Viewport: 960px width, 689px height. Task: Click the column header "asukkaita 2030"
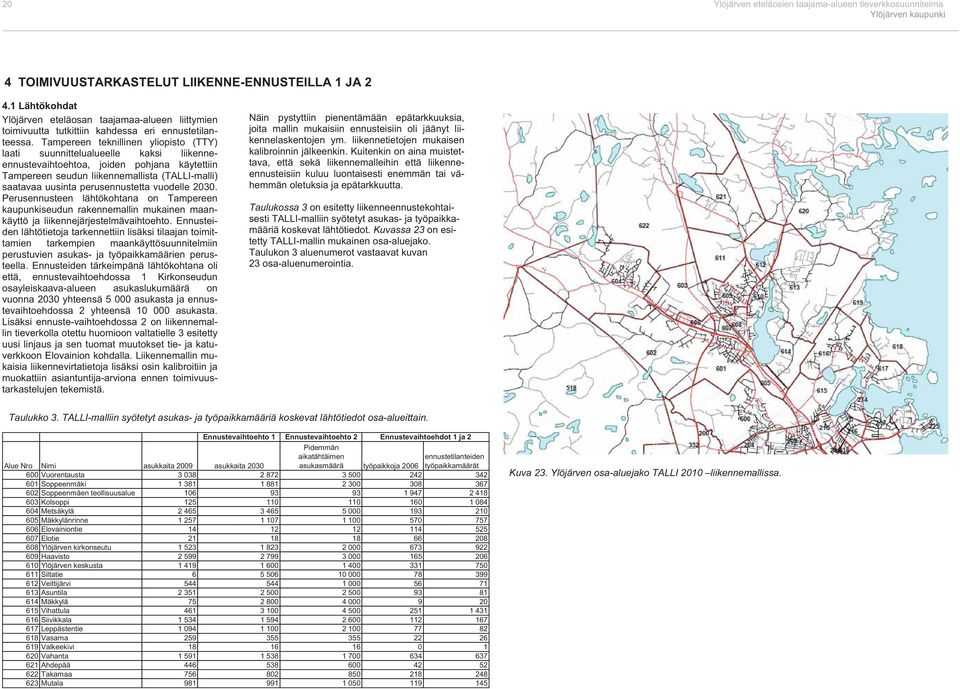[x=239, y=466]
